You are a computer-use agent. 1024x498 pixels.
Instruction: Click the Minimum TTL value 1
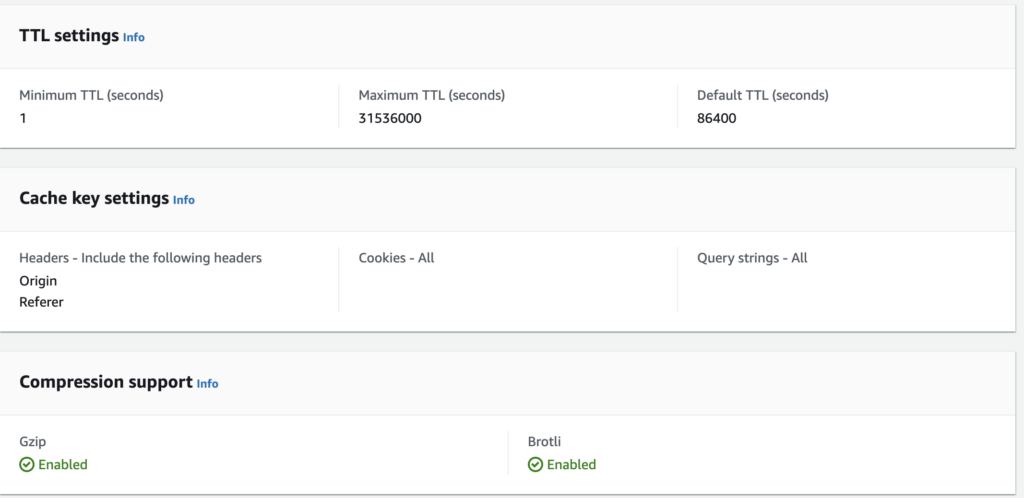23,117
